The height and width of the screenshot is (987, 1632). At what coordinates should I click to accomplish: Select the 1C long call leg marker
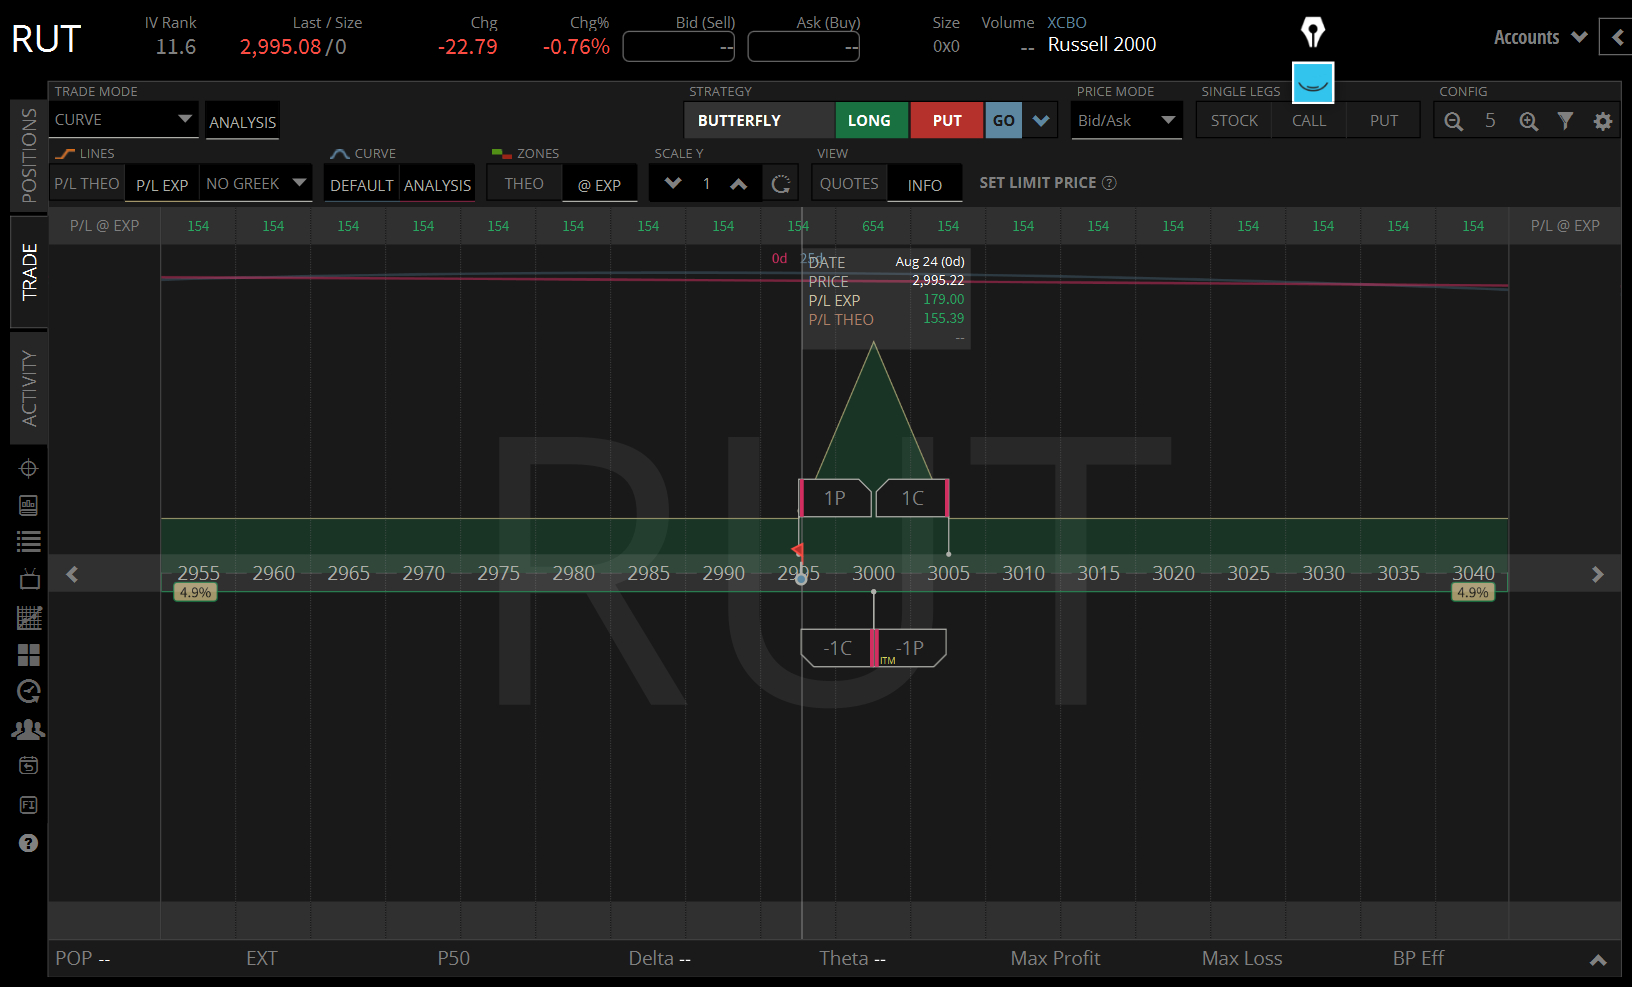912,498
